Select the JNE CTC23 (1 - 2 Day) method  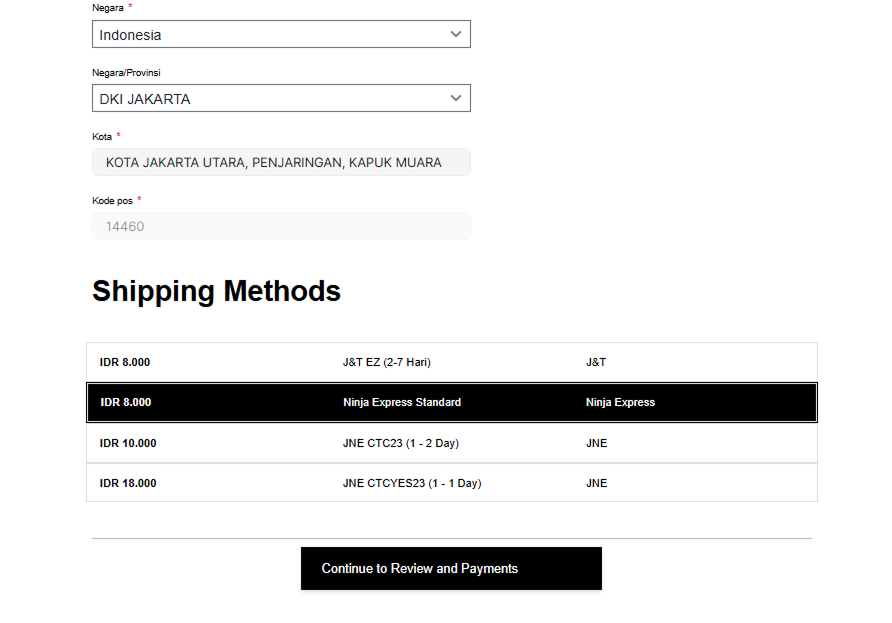click(x=401, y=443)
